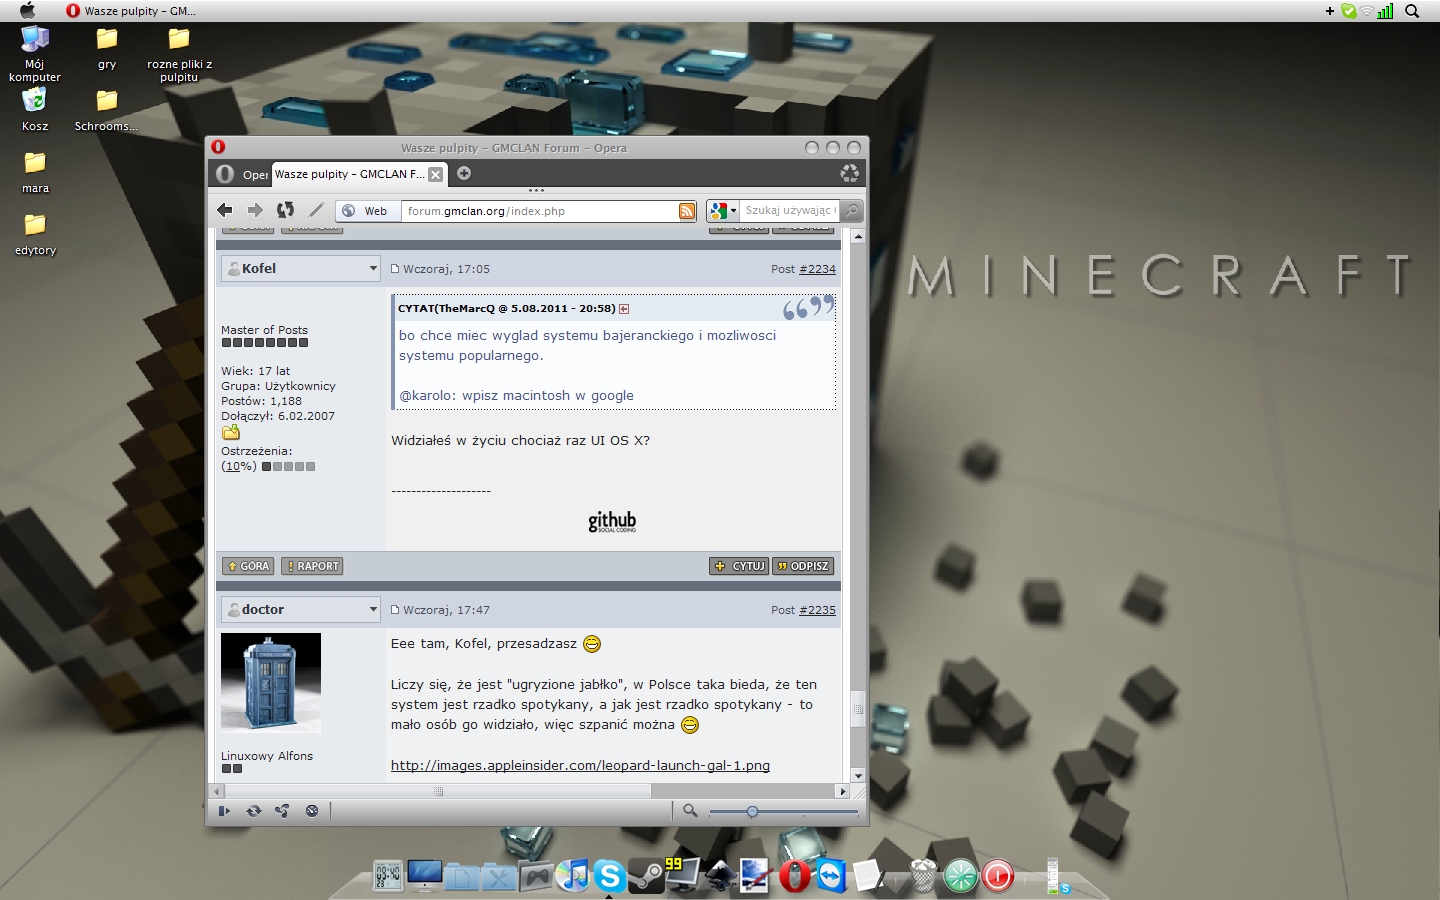Expand the Kofel user dropdown
This screenshot has height=900, width=1440.
click(x=373, y=268)
